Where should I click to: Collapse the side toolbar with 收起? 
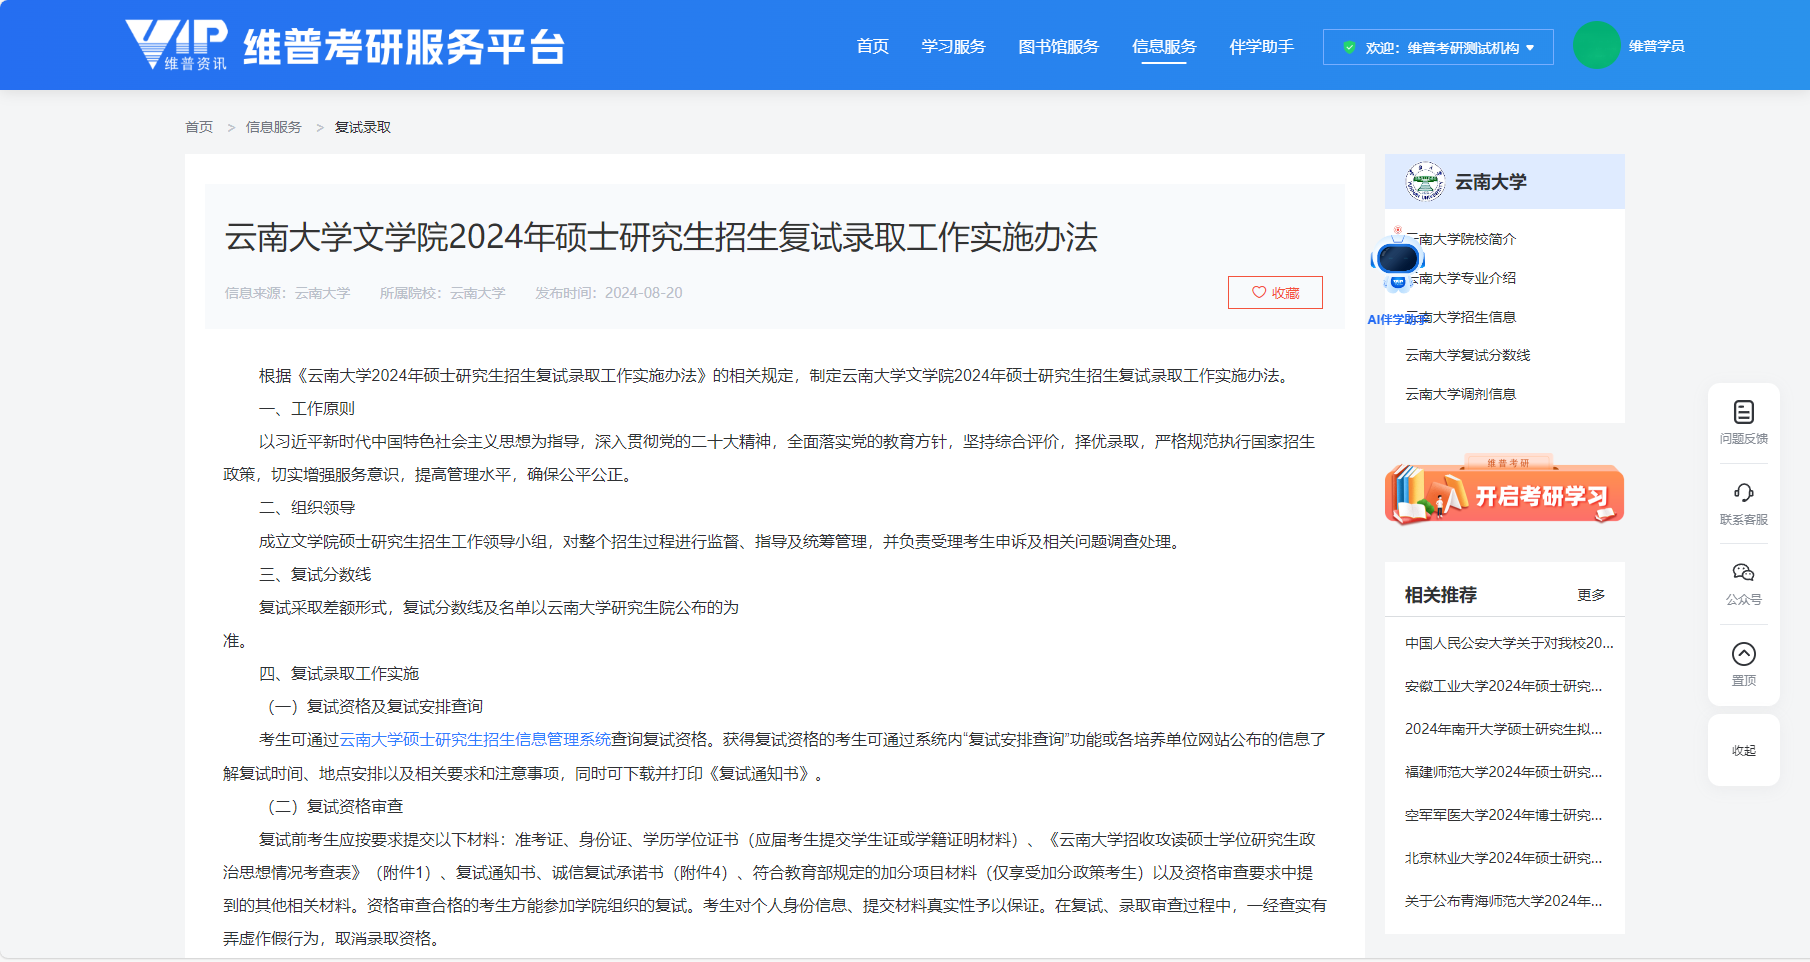(1743, 751)
